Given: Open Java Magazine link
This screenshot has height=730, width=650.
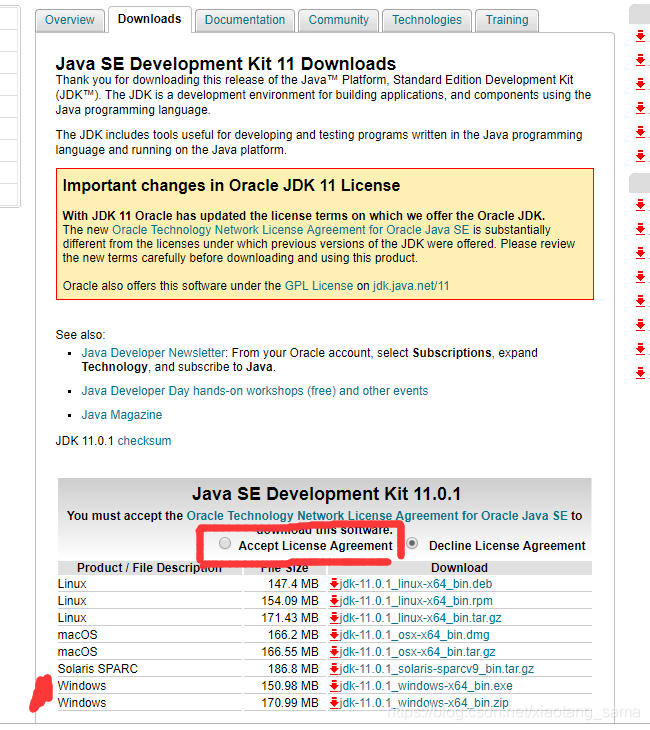Looking at the screenshot, I should click(x=122, y=415).
